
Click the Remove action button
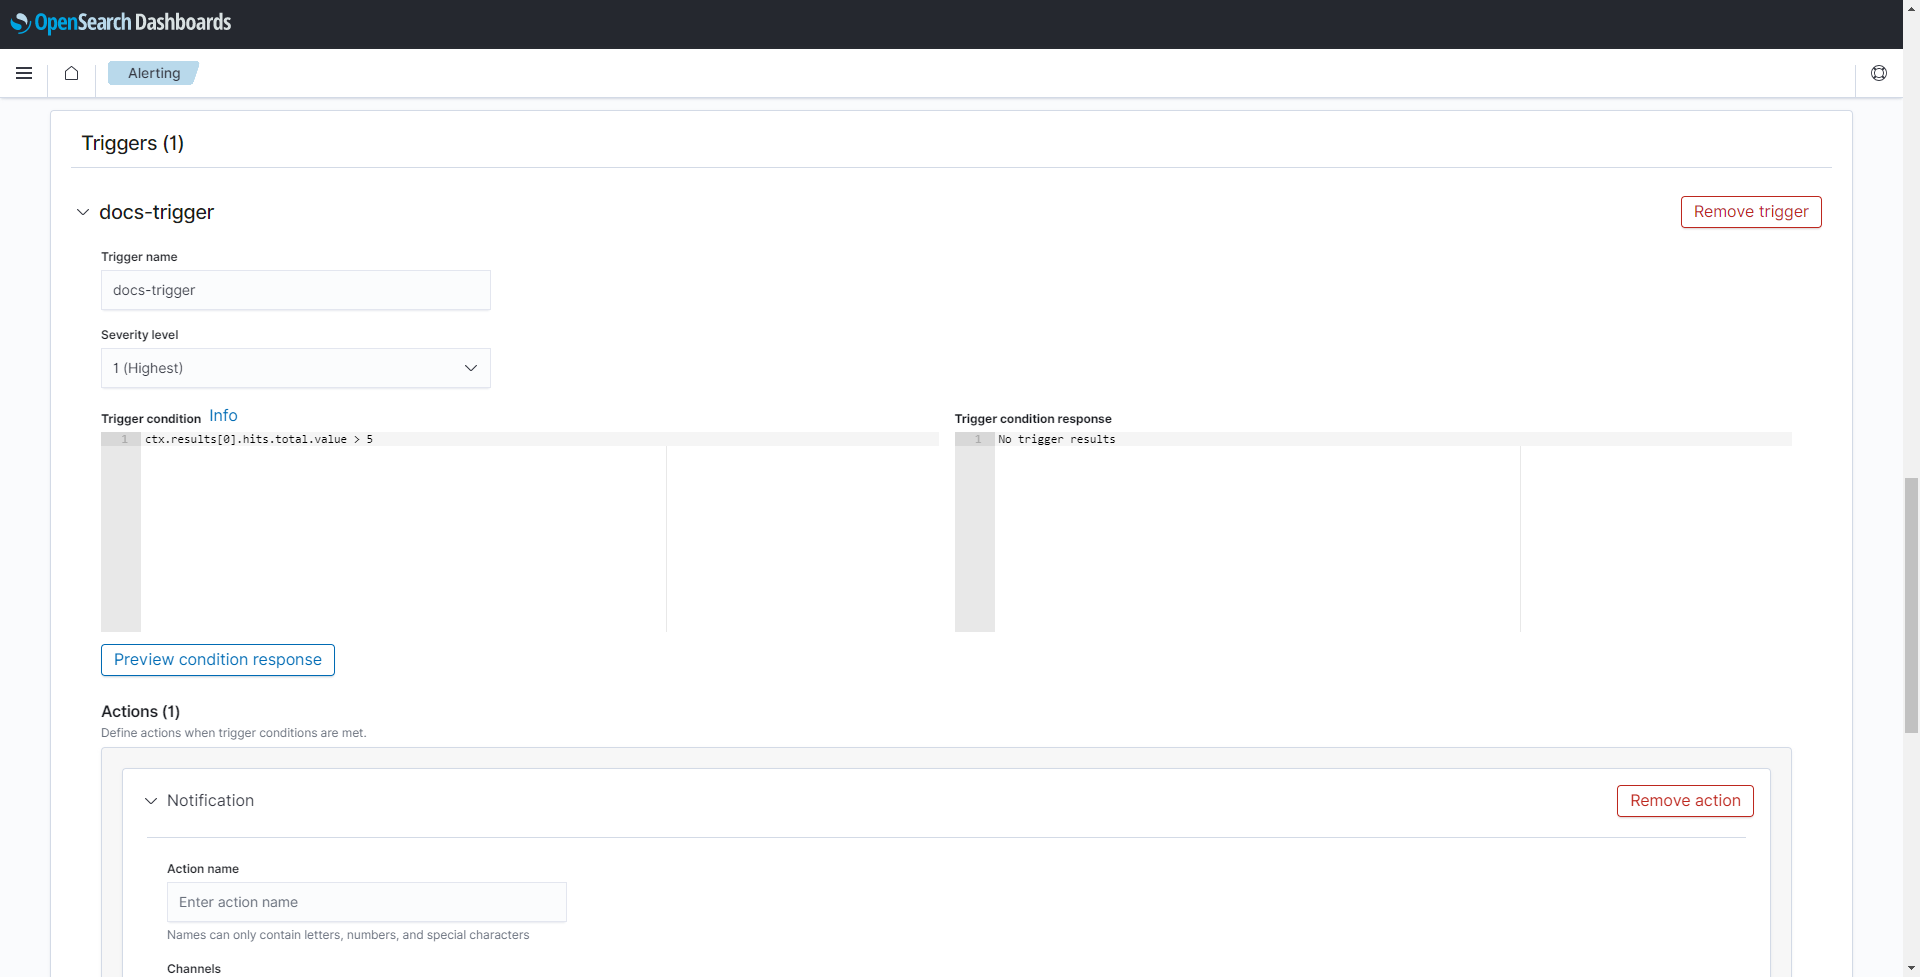point(1685,801)
